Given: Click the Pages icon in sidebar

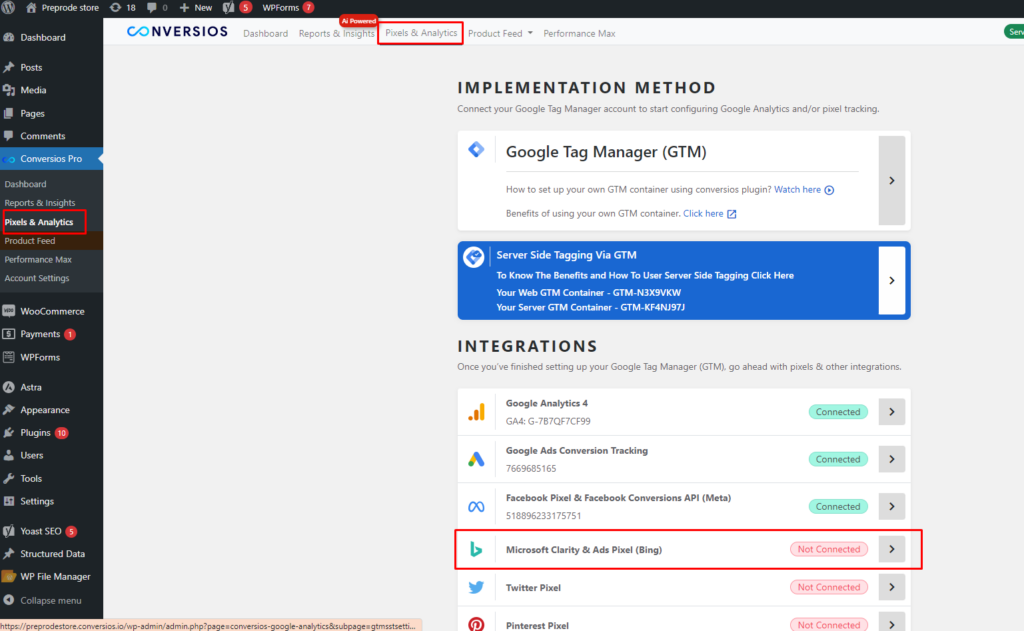Looking at the screenshot, I should (8, 113).
